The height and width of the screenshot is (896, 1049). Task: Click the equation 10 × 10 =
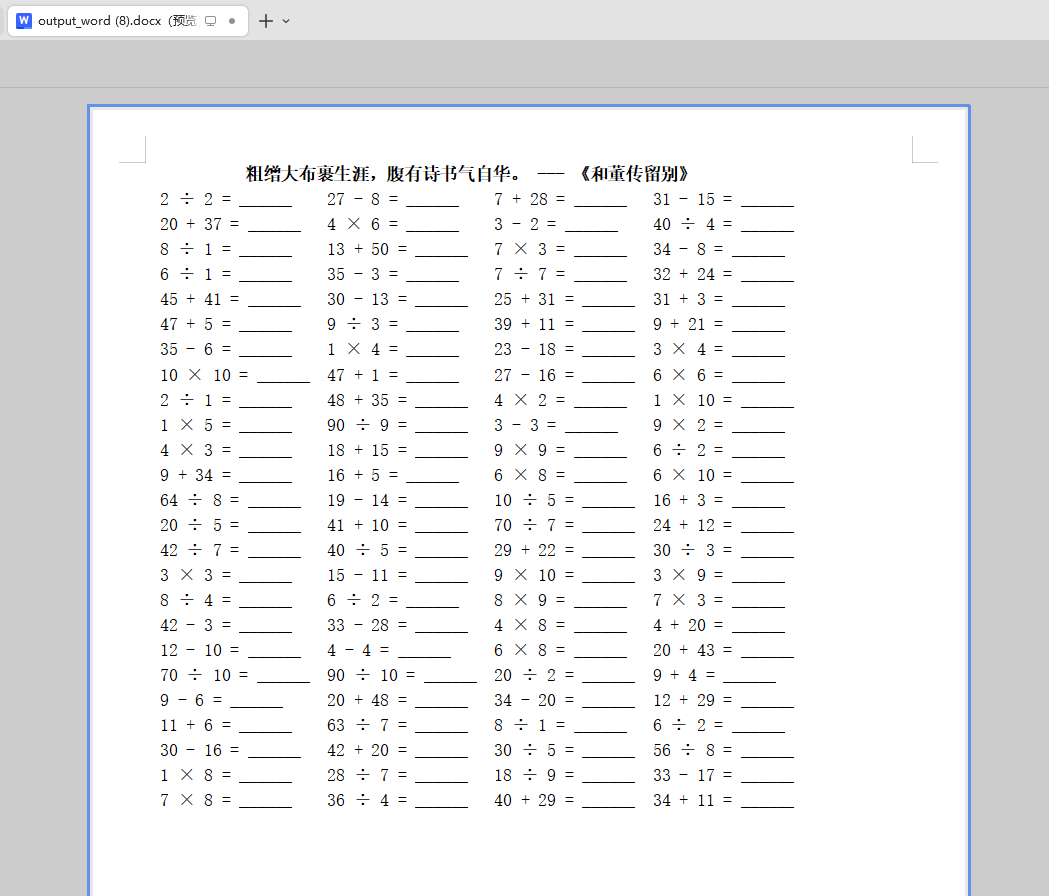coord(204,375)
